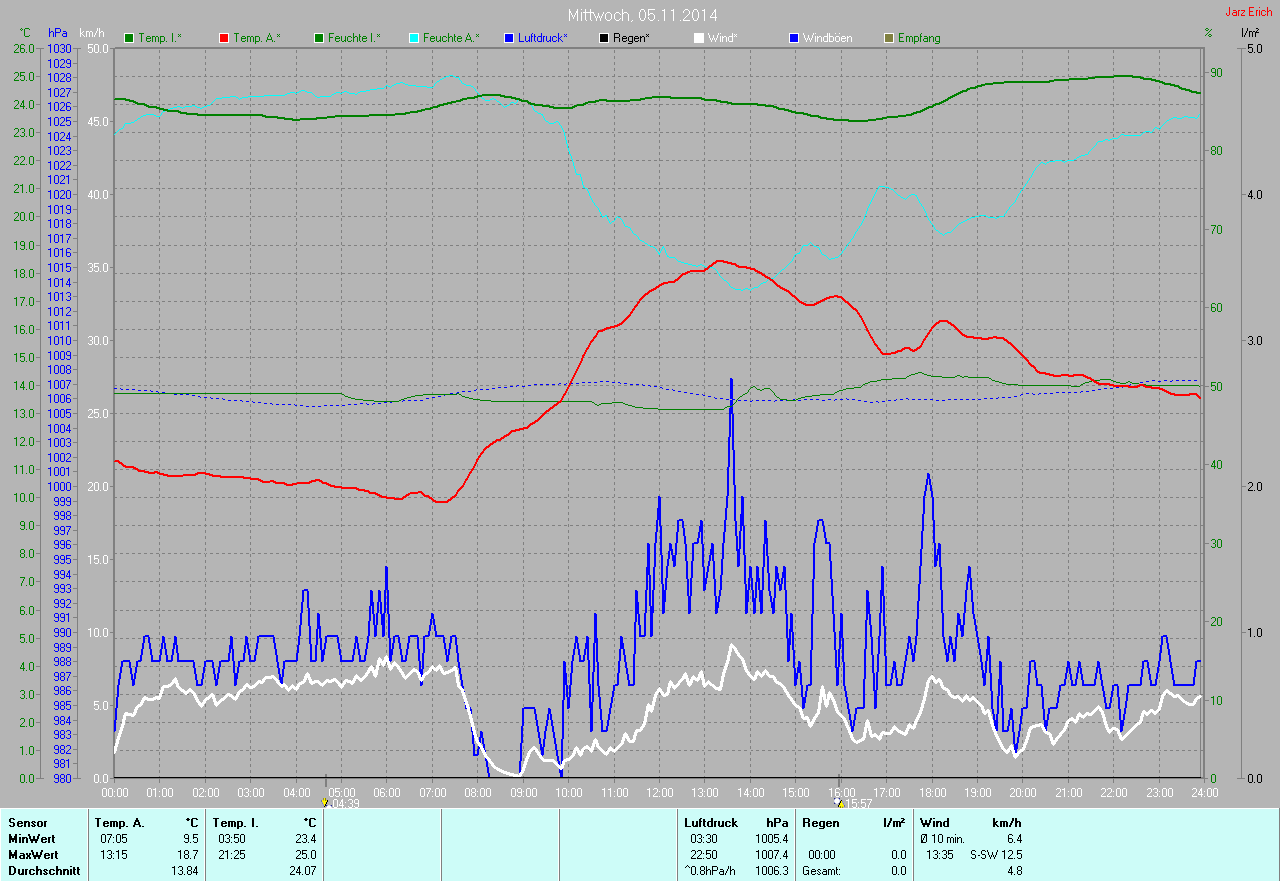Viewport: 1280px width, 881px height.
Task: Click the red swatch beside Temp. A. legend
Action: click(224, 38)
